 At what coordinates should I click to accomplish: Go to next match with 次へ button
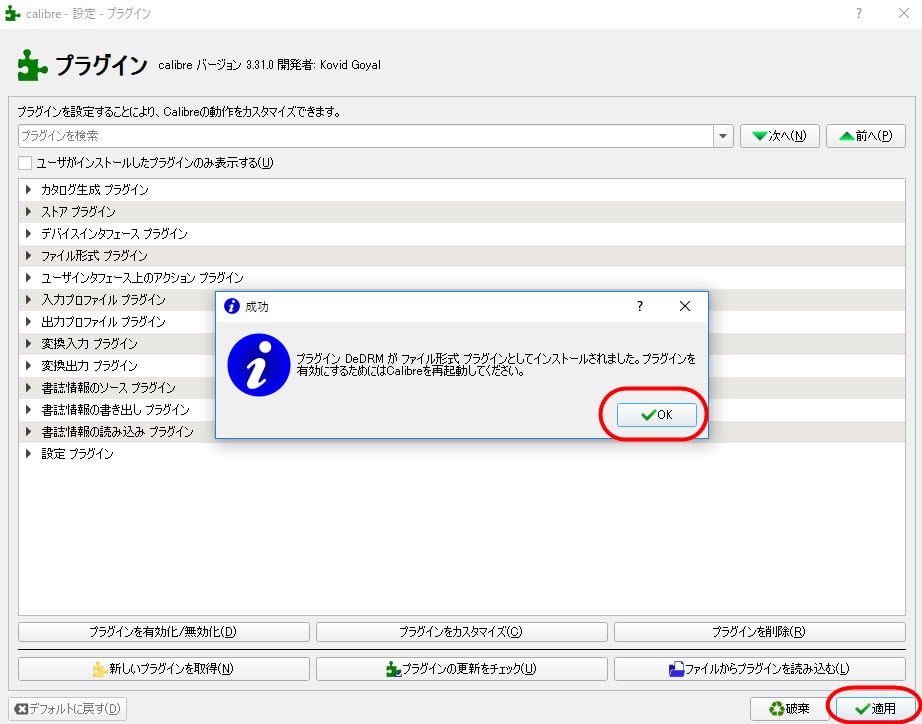[x=780, y=136]
